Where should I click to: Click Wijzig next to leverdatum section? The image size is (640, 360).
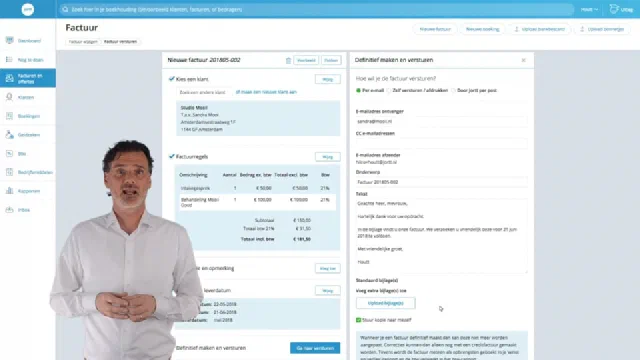pyautogui.click(x=328, y=291)
